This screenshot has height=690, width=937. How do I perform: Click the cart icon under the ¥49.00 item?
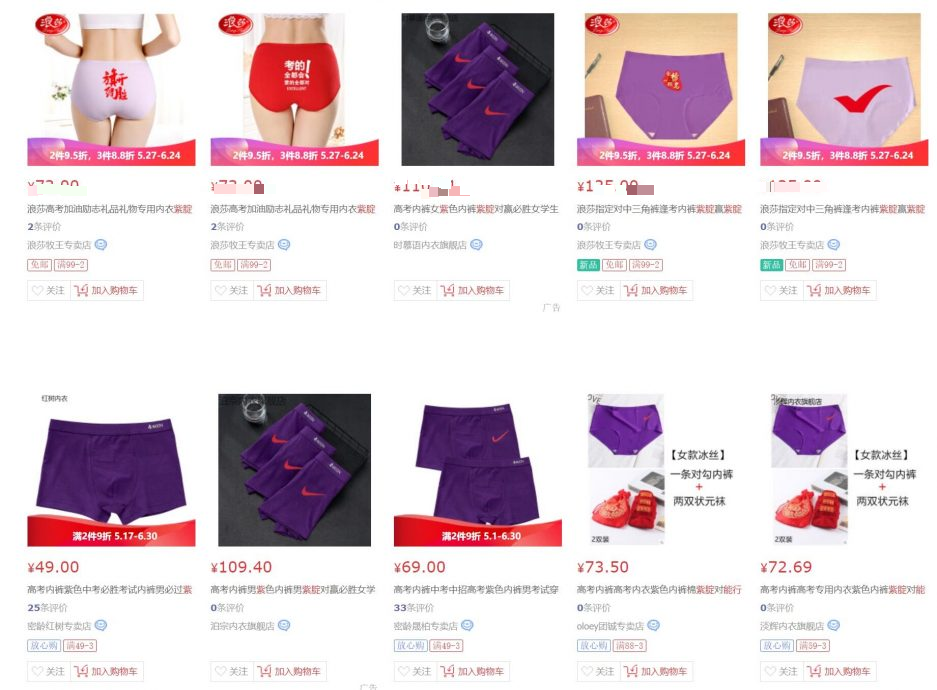click(x=81, y=671)
